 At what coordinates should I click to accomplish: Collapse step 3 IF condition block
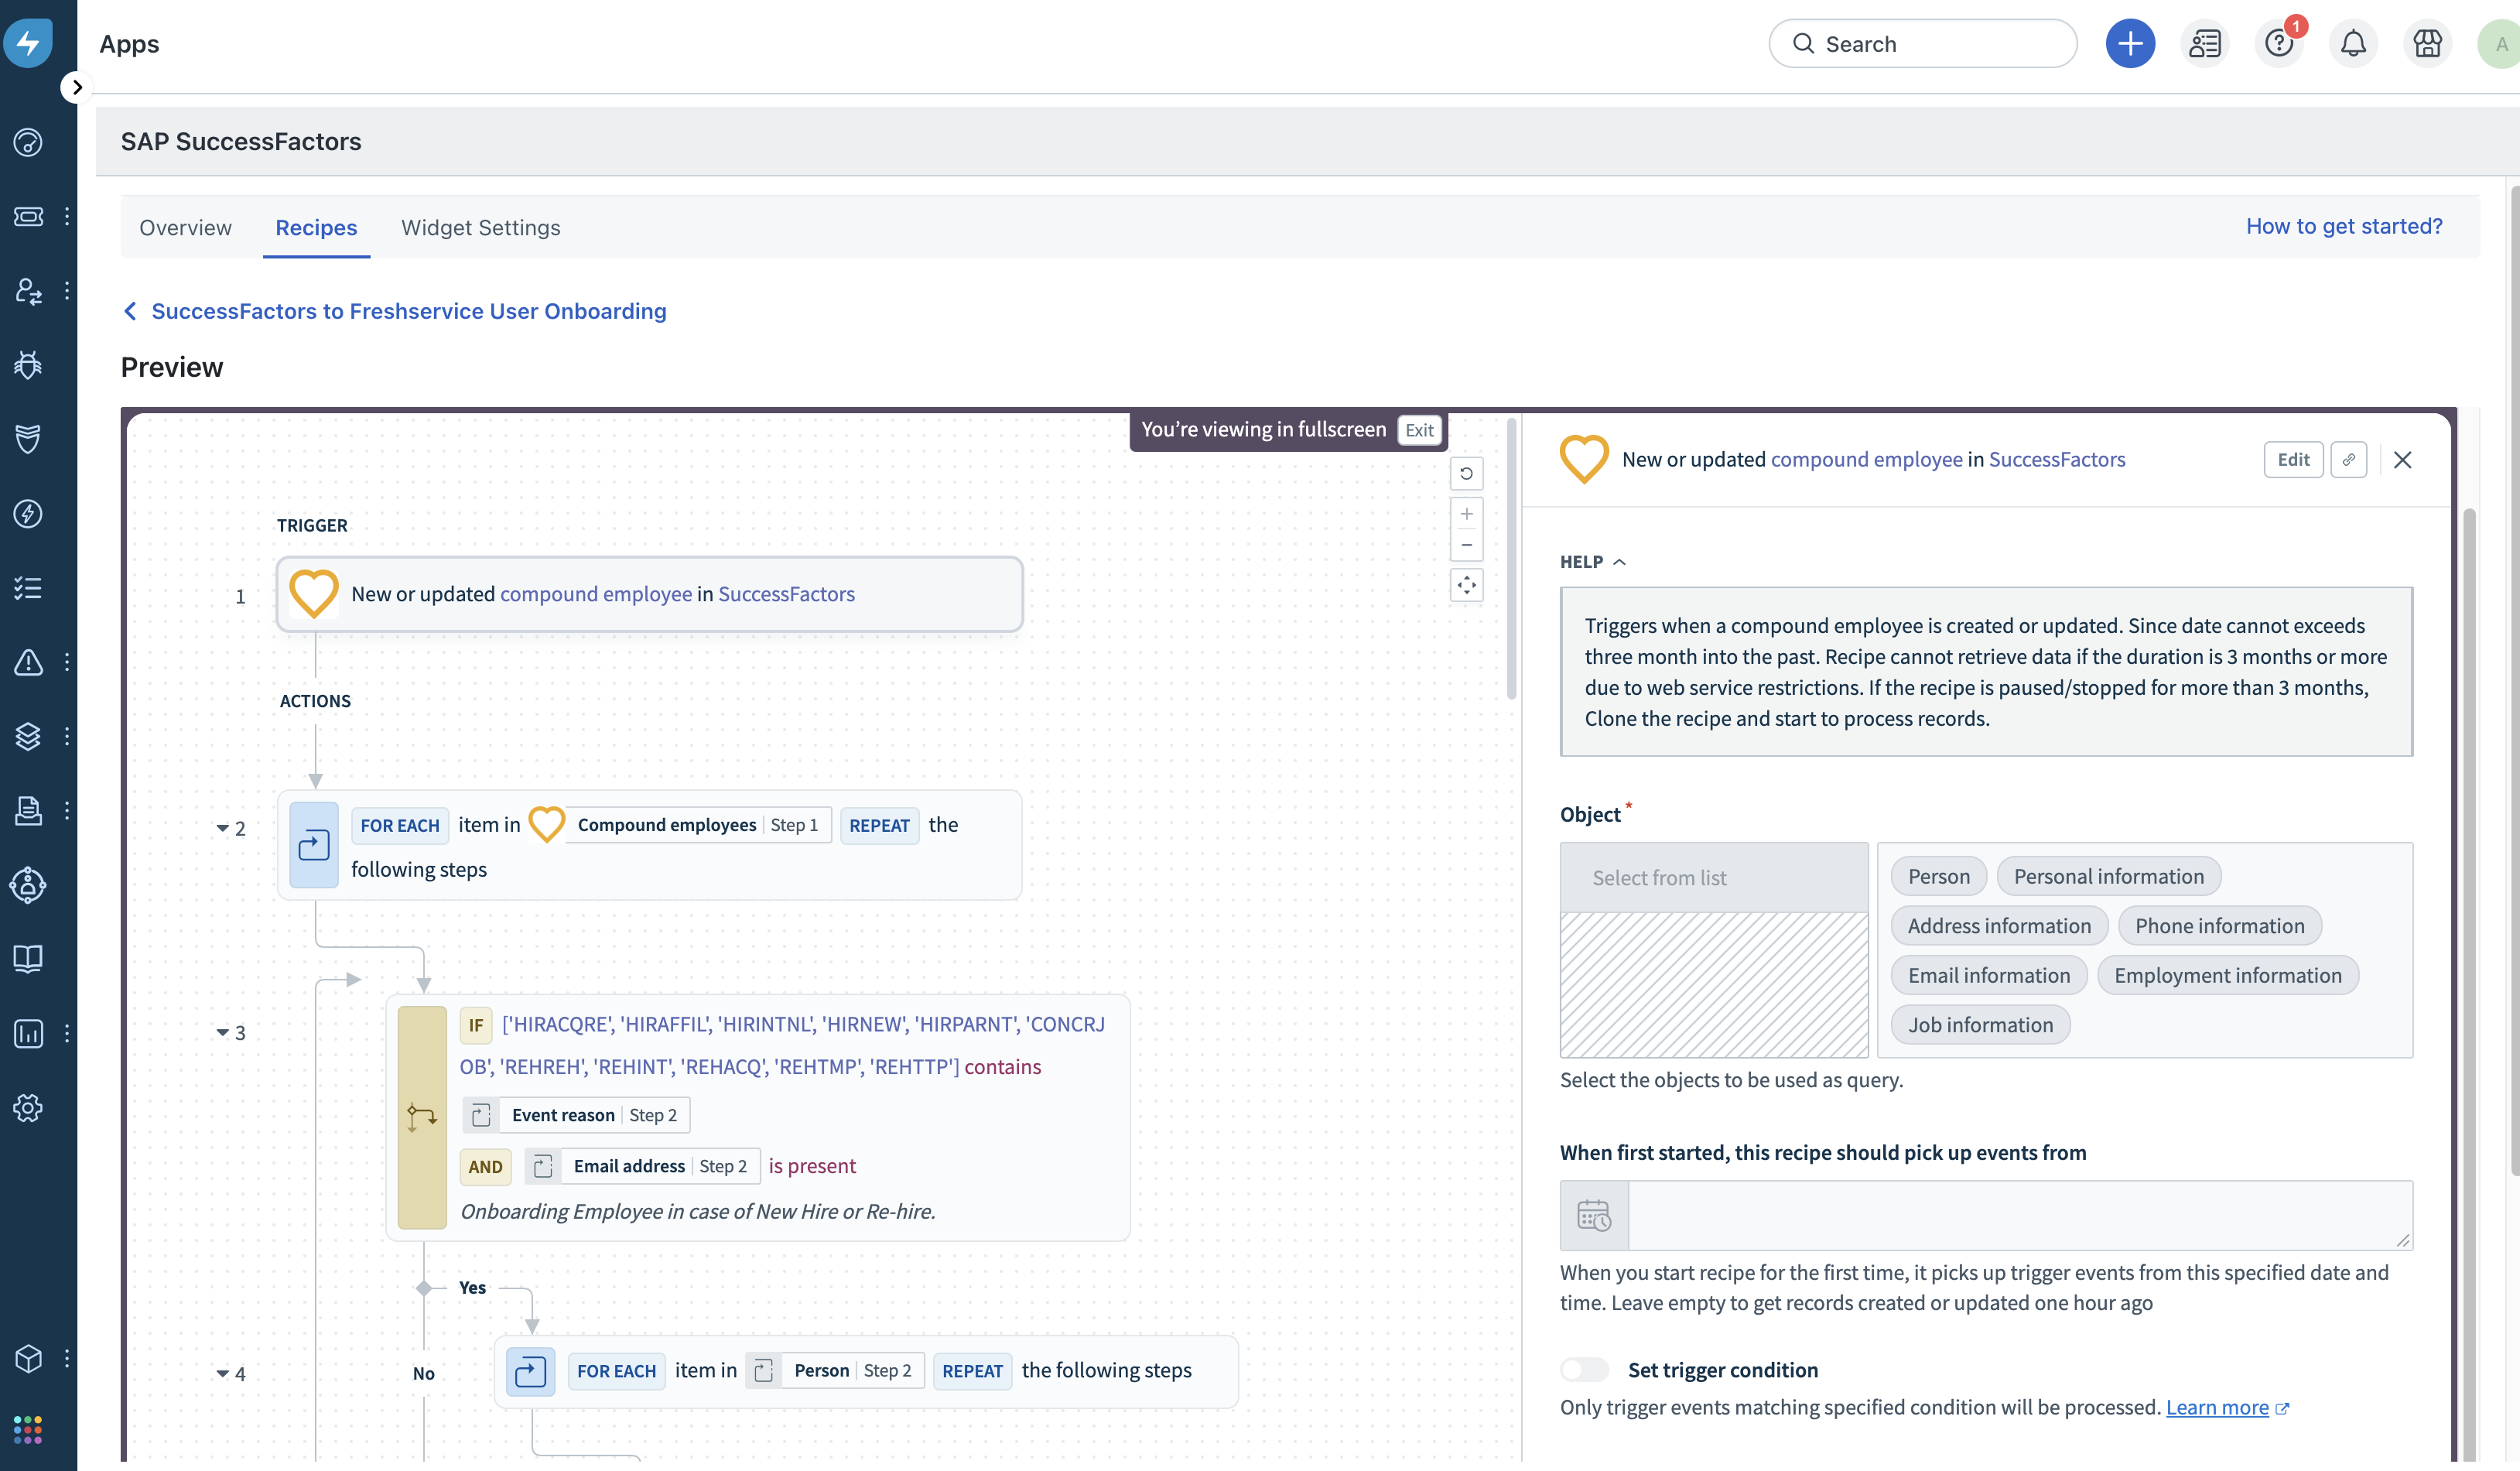click(222, 1033)
